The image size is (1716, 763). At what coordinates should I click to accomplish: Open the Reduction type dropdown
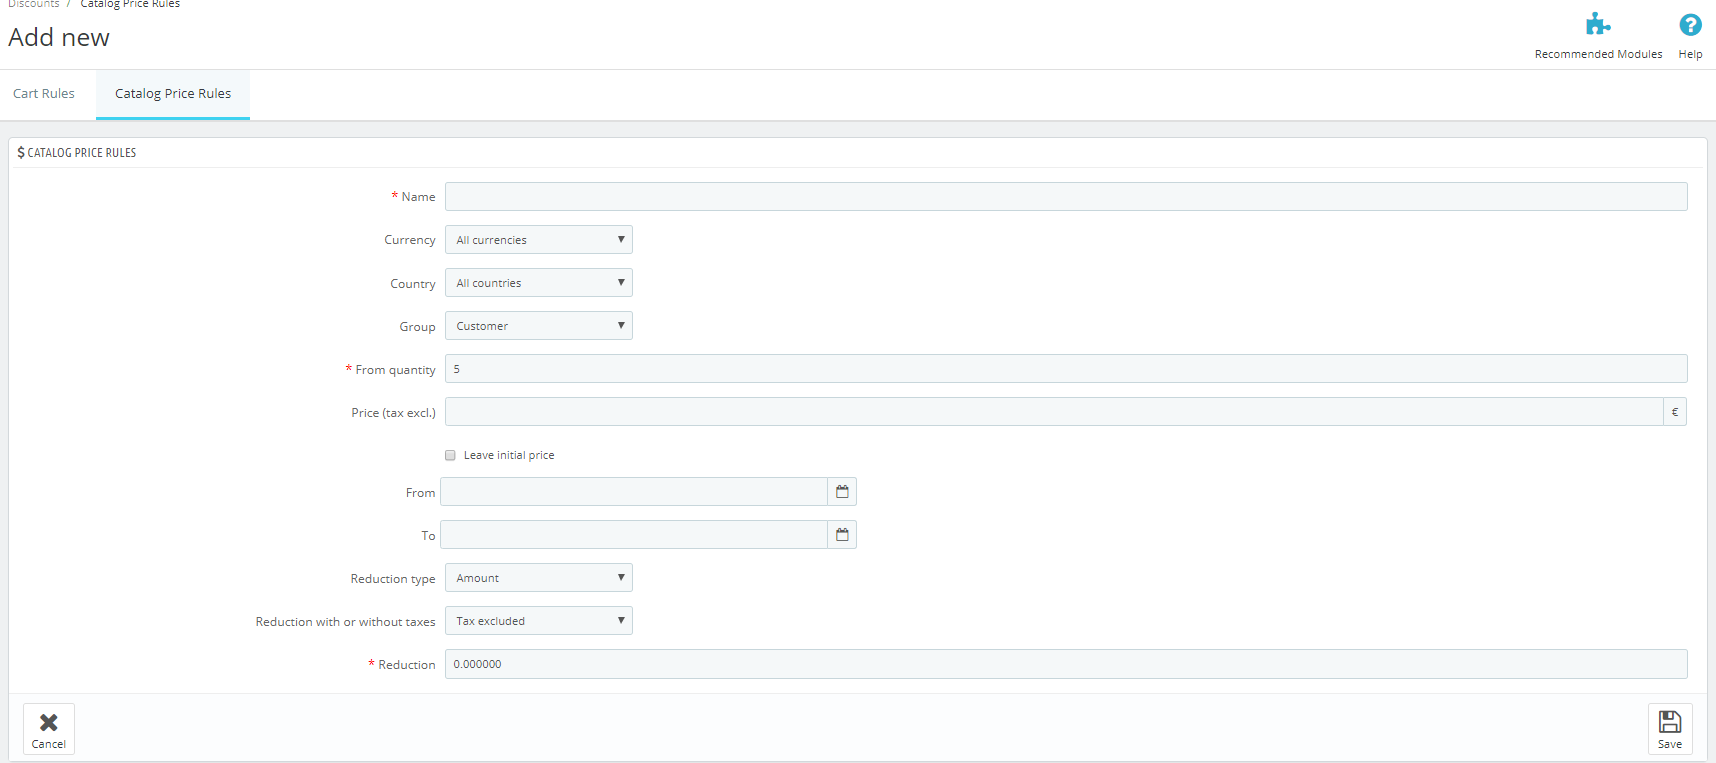click(x=539, y=578)
